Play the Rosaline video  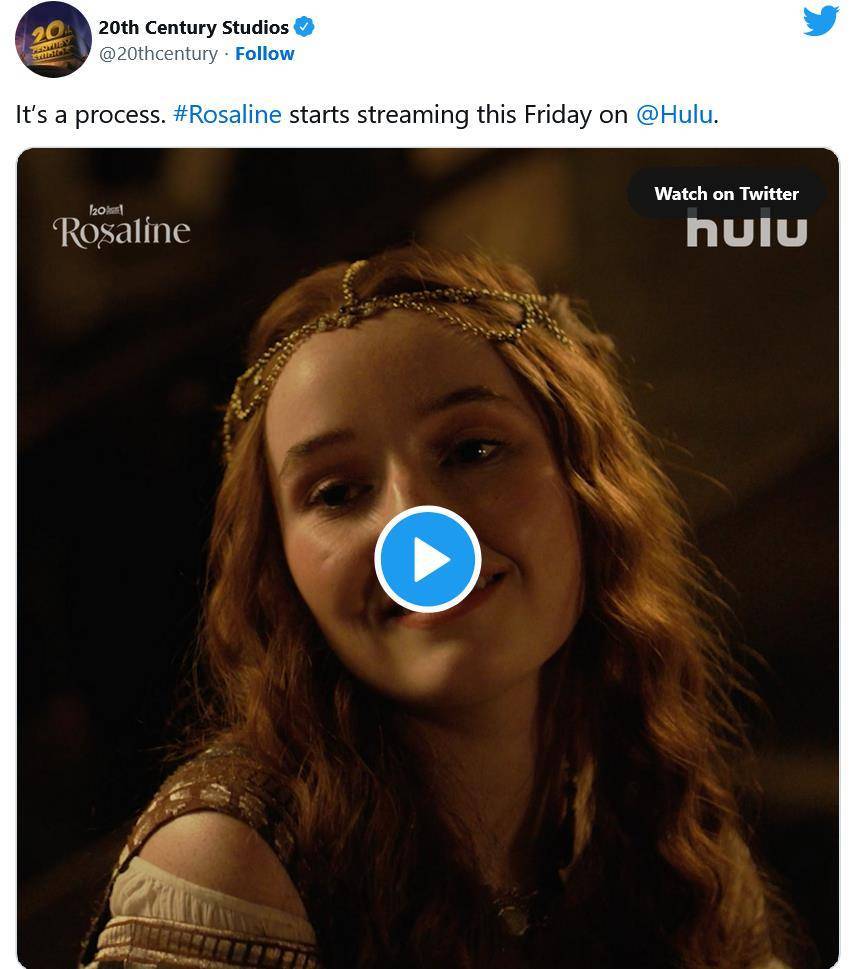pos(428,559)
